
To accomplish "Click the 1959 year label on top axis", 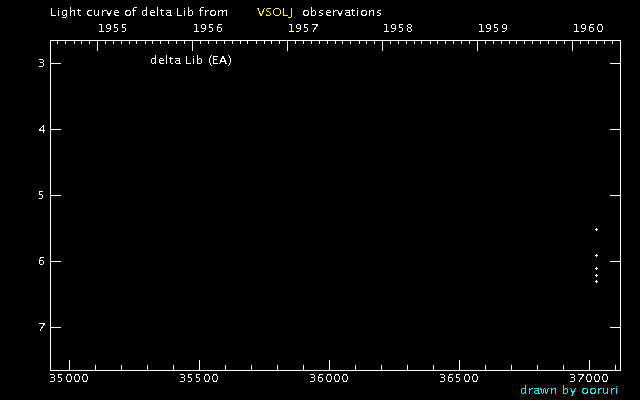I will pyautogui.click(x=493, y=28).
